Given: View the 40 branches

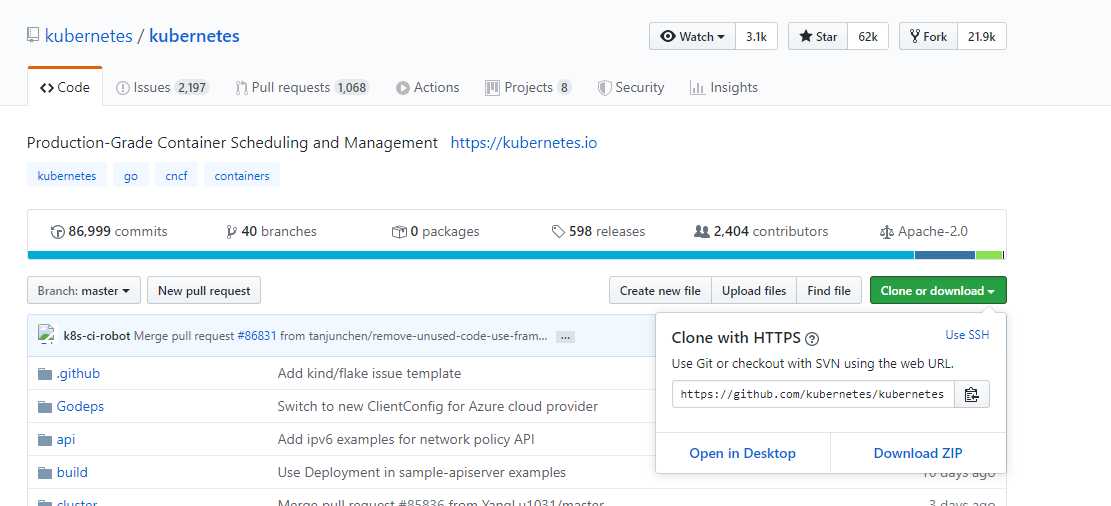Looking at the screenshot, I should [x=271, y=232].
